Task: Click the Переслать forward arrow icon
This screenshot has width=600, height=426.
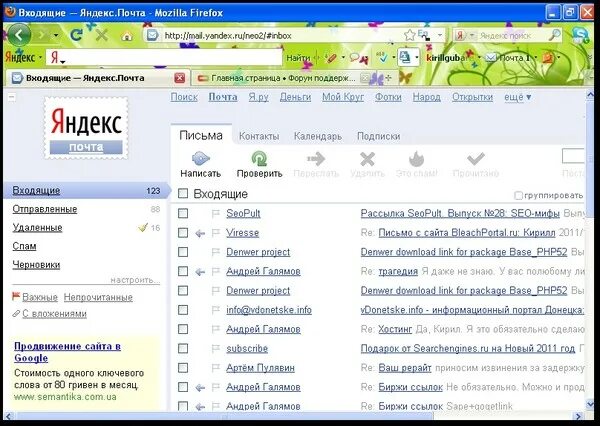Action: (x=316, y=158)
